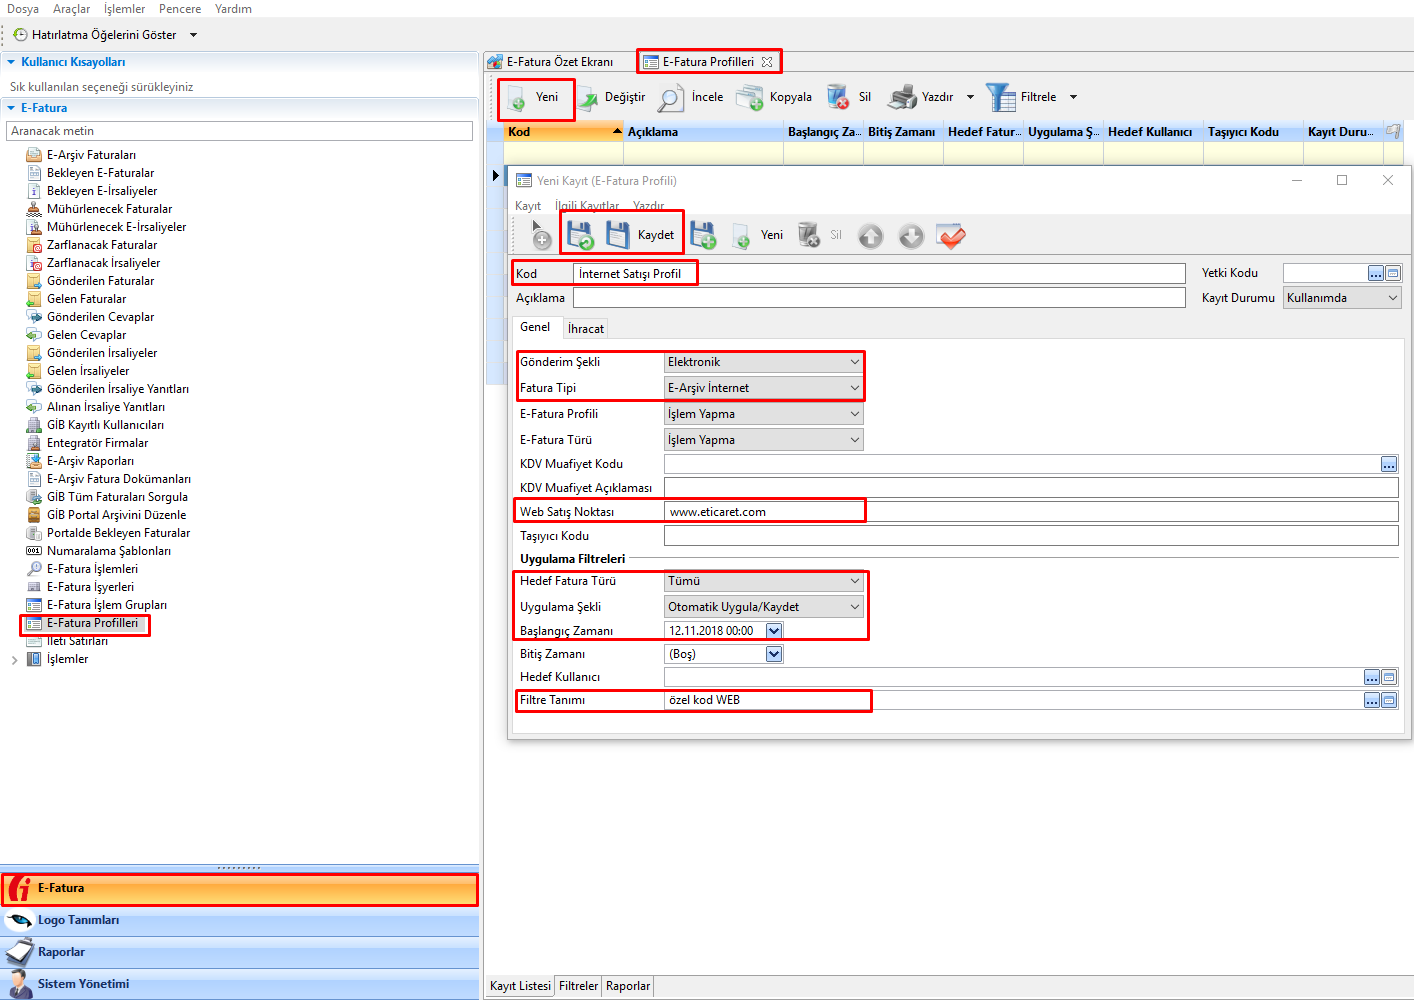Open the Başlangıç Zamanı date picker arrow
This screenshot has width=1414, height=1000.
click(x=773, y=631)
